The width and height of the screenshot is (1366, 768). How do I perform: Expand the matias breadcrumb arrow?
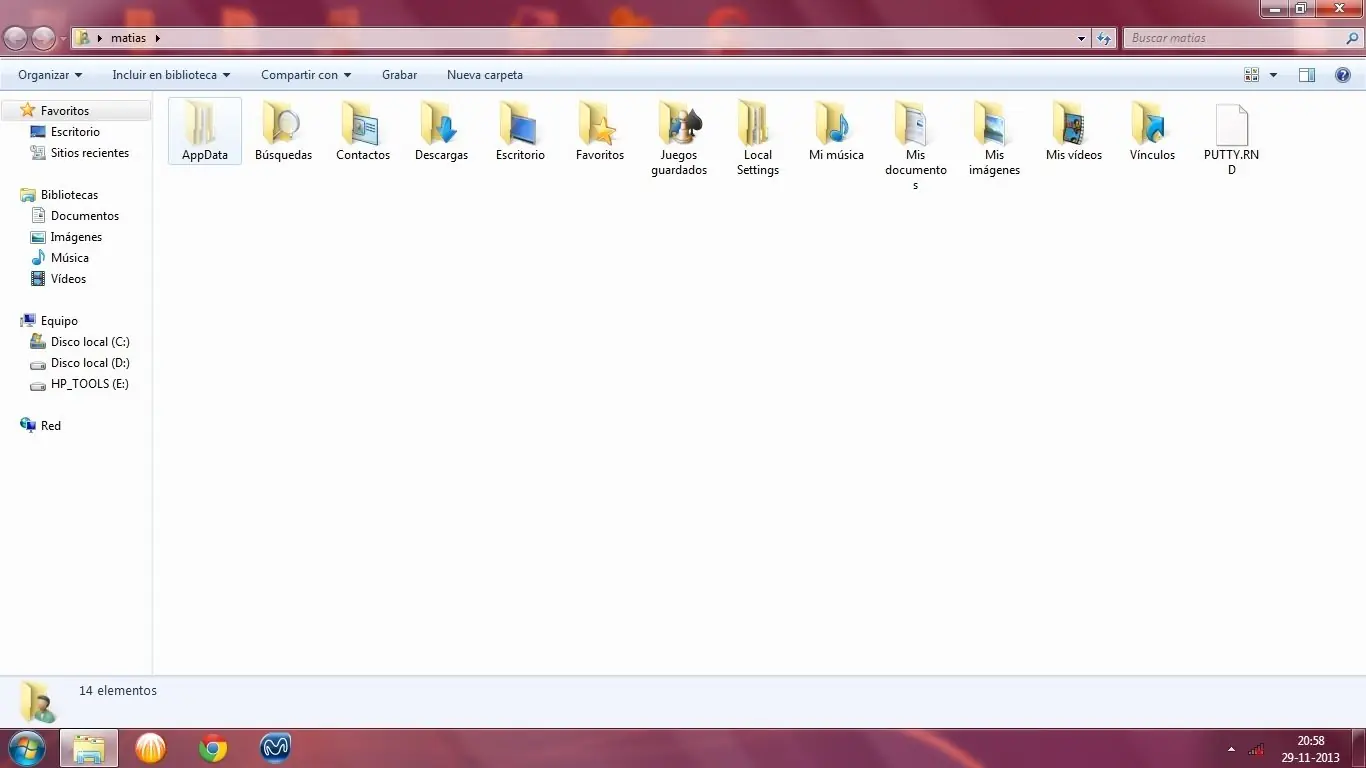158,38
